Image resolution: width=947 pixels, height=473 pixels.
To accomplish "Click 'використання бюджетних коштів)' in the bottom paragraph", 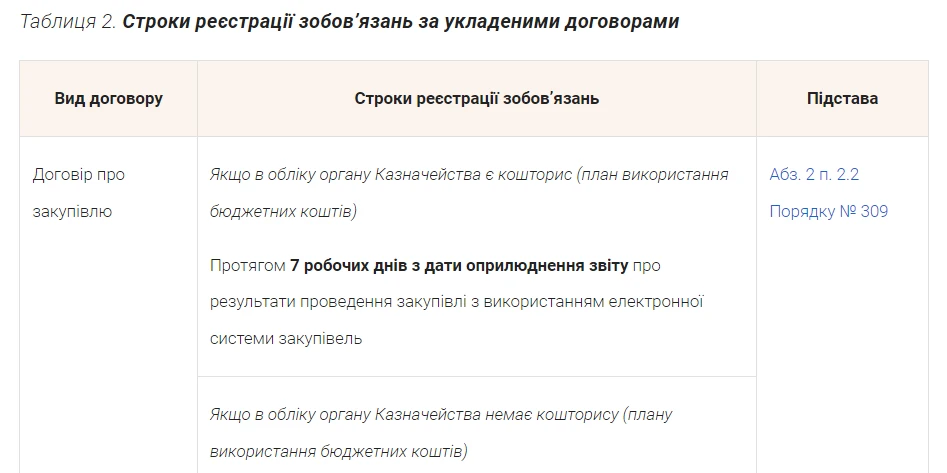I will click(x=338, y=449).
